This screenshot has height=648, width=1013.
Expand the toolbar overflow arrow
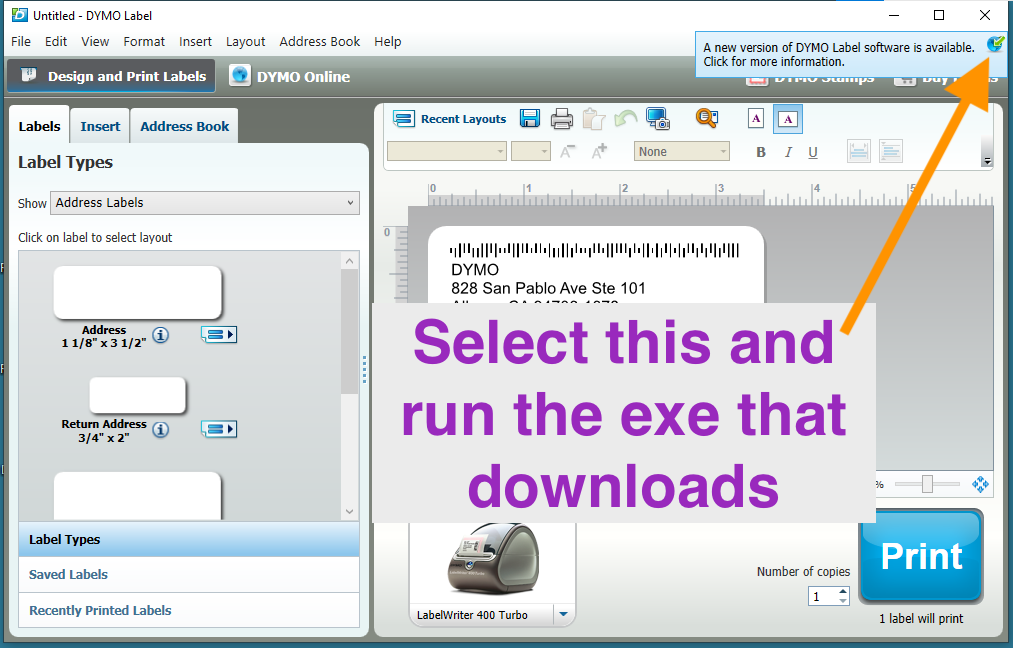pos(987,161)
